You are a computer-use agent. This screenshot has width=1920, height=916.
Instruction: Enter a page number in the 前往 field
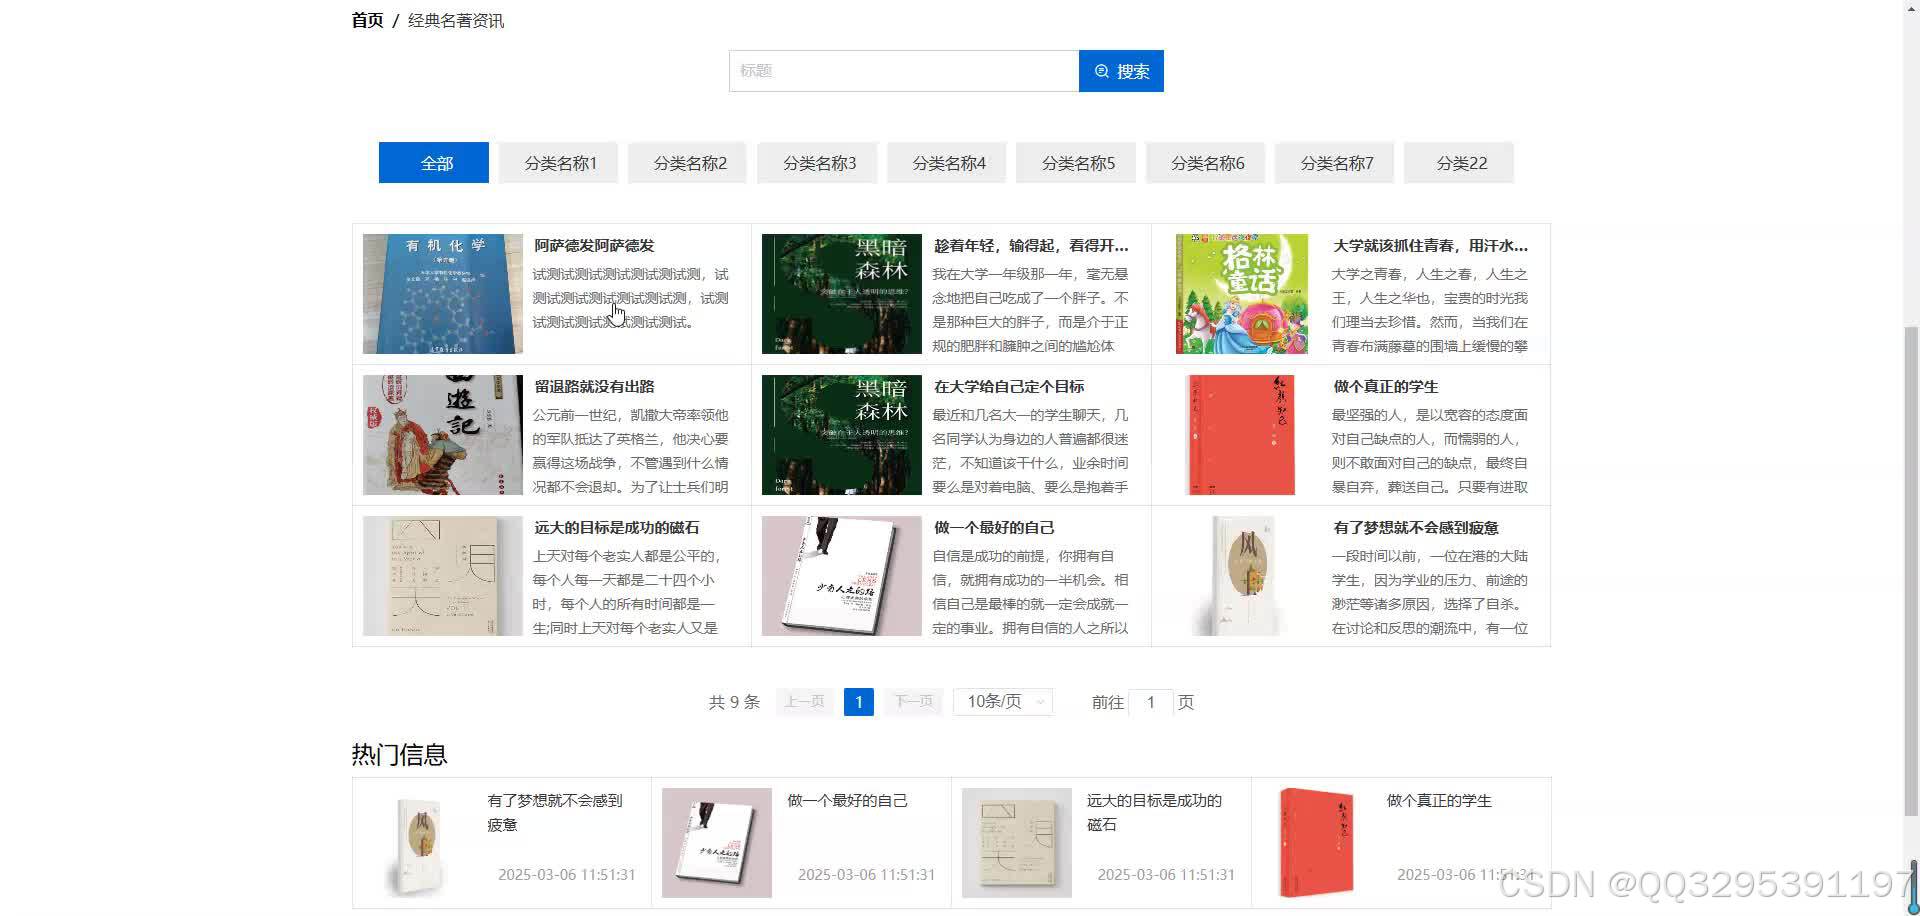pyautogui.click(x=1151, y=701)
